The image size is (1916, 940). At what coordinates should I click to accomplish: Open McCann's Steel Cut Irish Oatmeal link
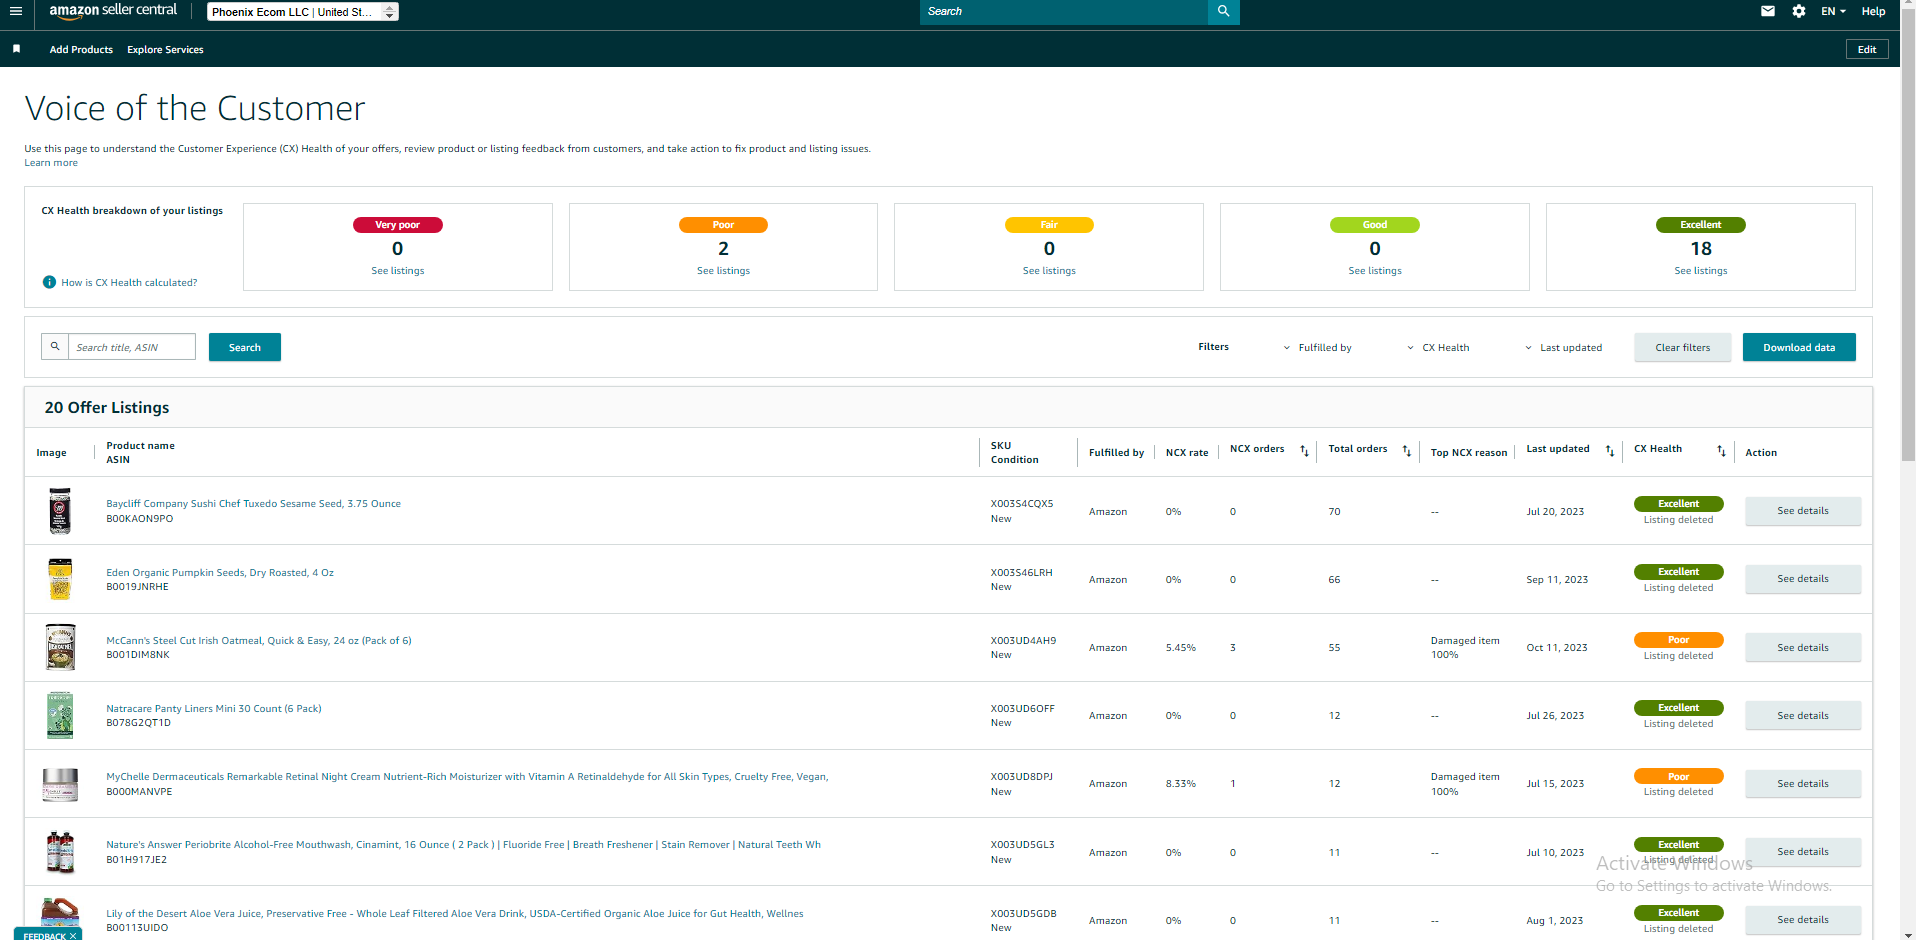[259, 641]
